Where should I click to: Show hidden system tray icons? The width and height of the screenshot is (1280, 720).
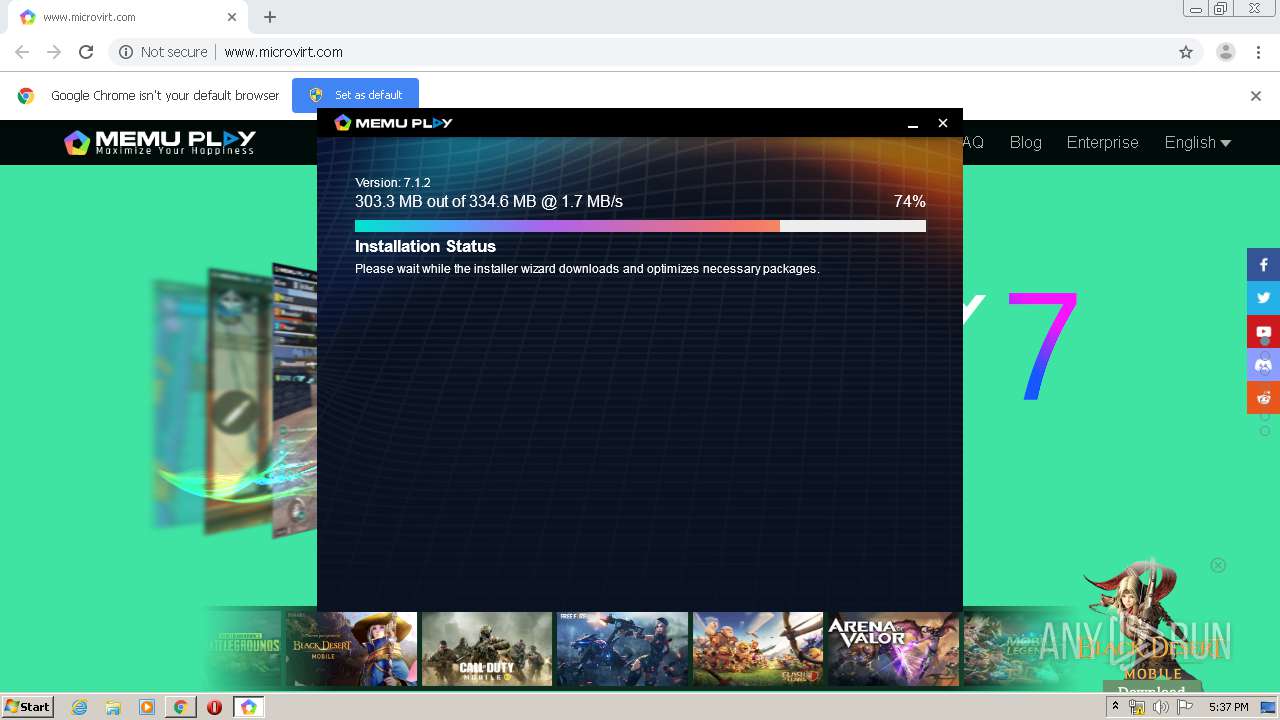point(1115,707)
